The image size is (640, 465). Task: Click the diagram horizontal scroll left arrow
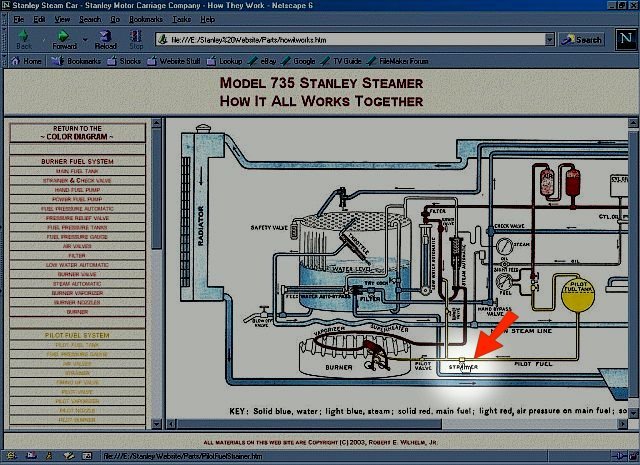tap(171, 424)
